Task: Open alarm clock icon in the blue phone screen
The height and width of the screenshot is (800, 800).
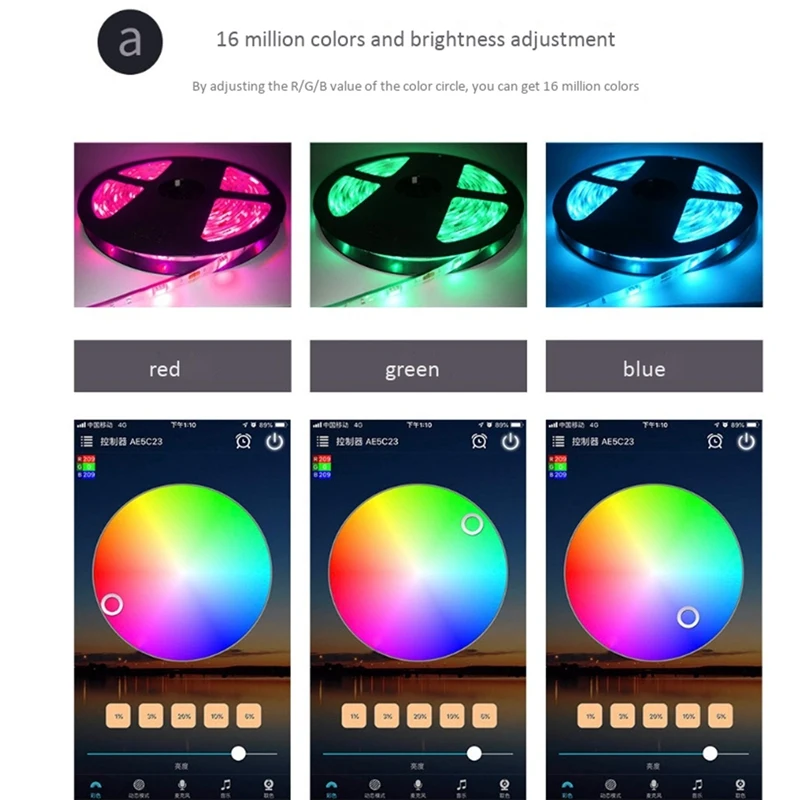Action: click(x=715, y=441)
